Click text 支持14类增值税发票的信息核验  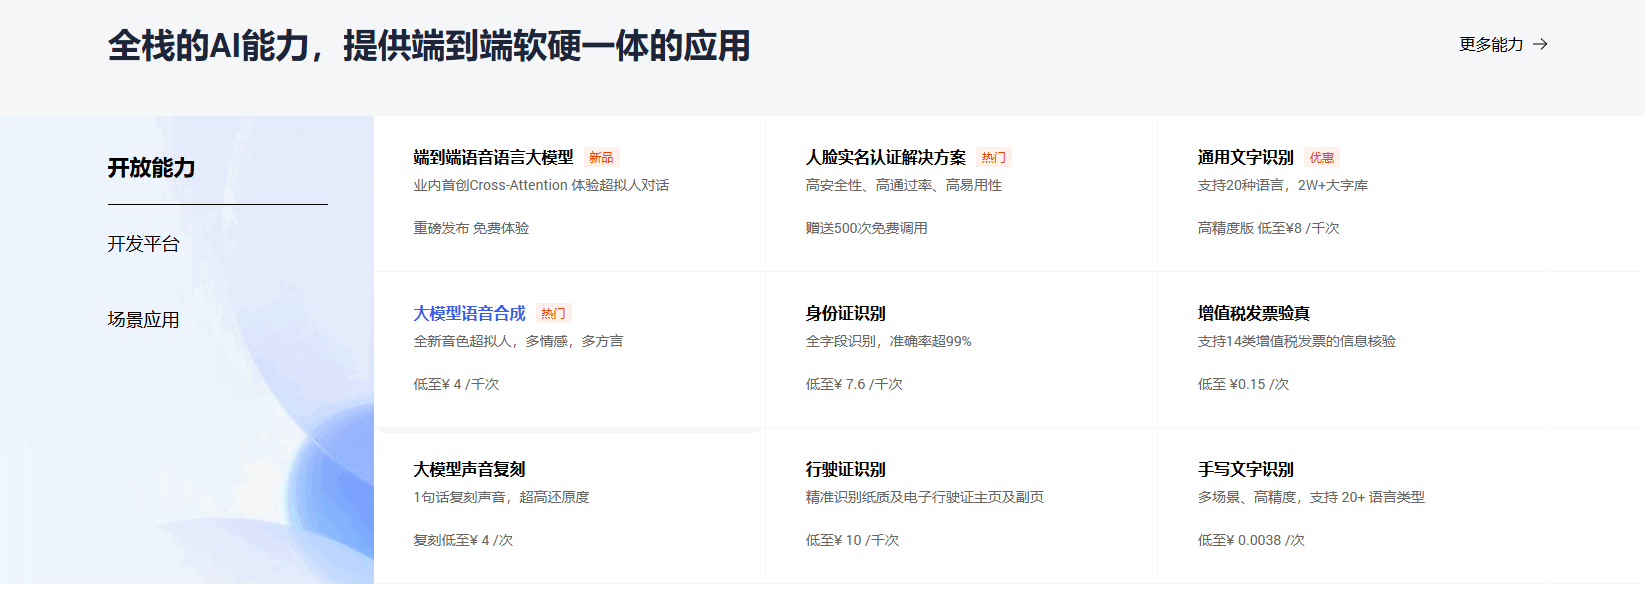click(x=1297, y=341)
